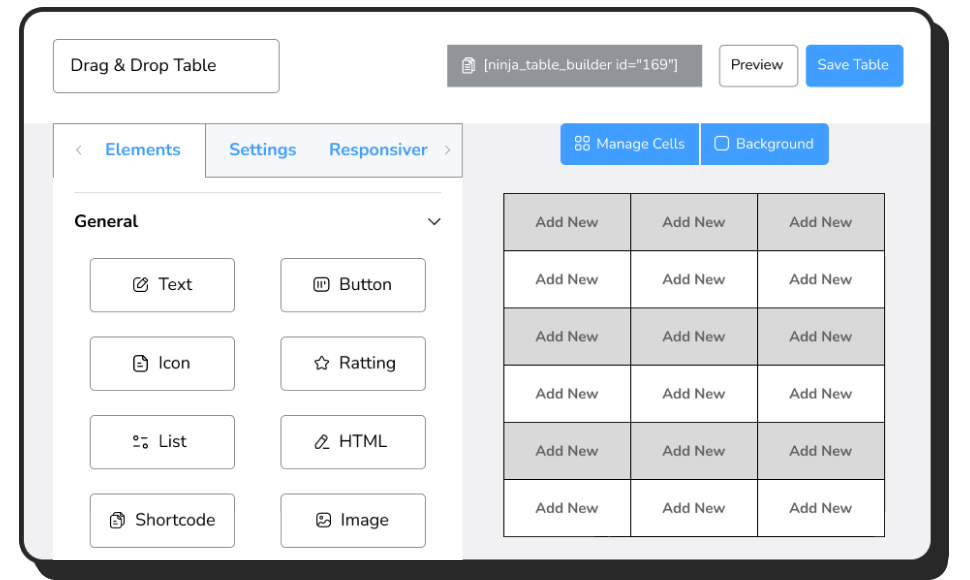The height and width of the screenshot is (580, 970).
Task: Open the Settings tab
Action: [262, 150]
